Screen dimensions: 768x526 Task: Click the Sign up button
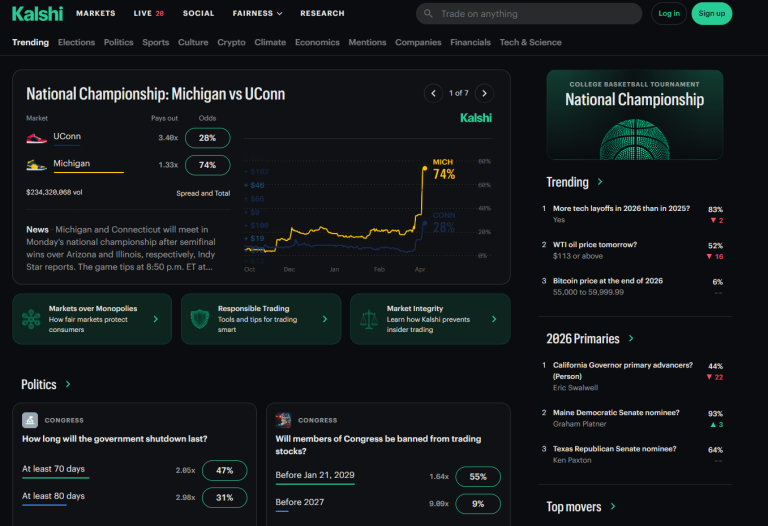[711, 14]
